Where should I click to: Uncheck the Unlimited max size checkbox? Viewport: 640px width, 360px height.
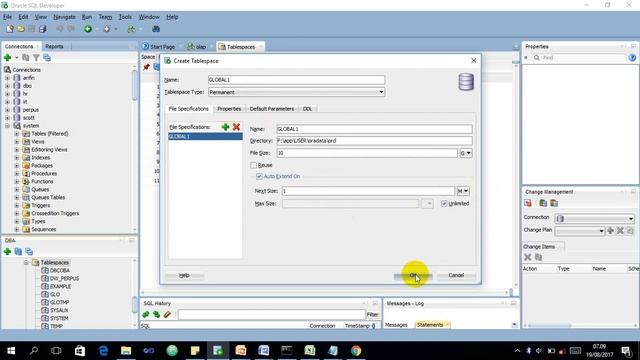click(444, 203)
